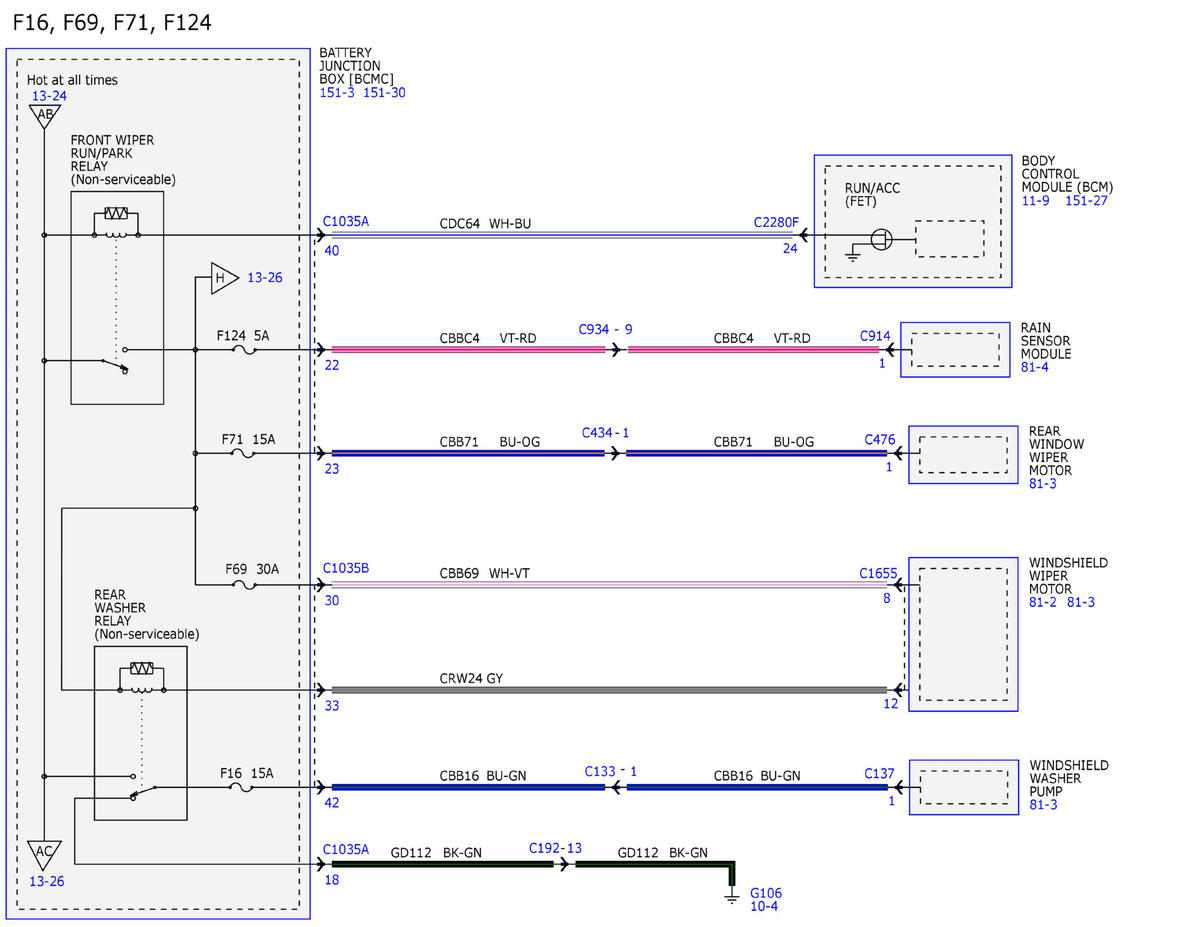Select the Rear Window Wiper Motor box
Viewport: 1200px width, 927px height.
coord(963,454)
